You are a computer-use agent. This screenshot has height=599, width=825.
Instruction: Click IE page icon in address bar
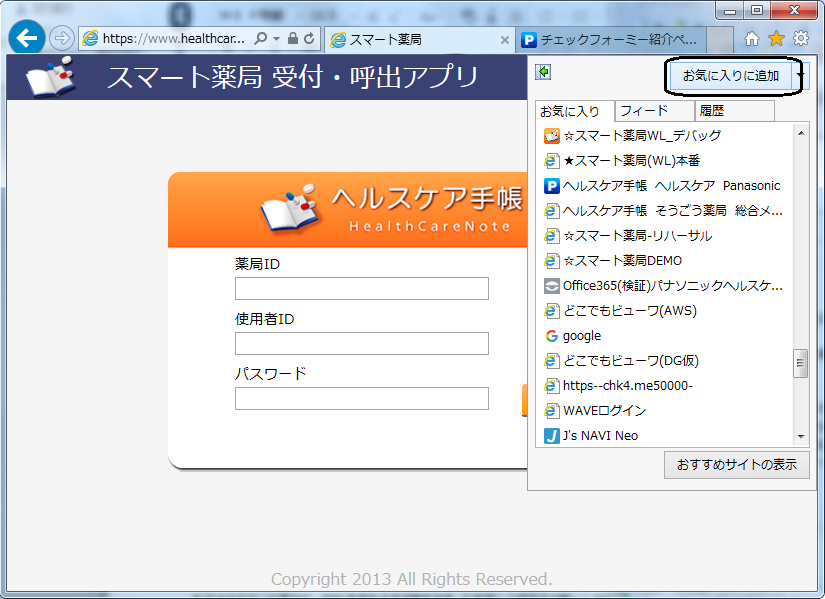point(90,38)
